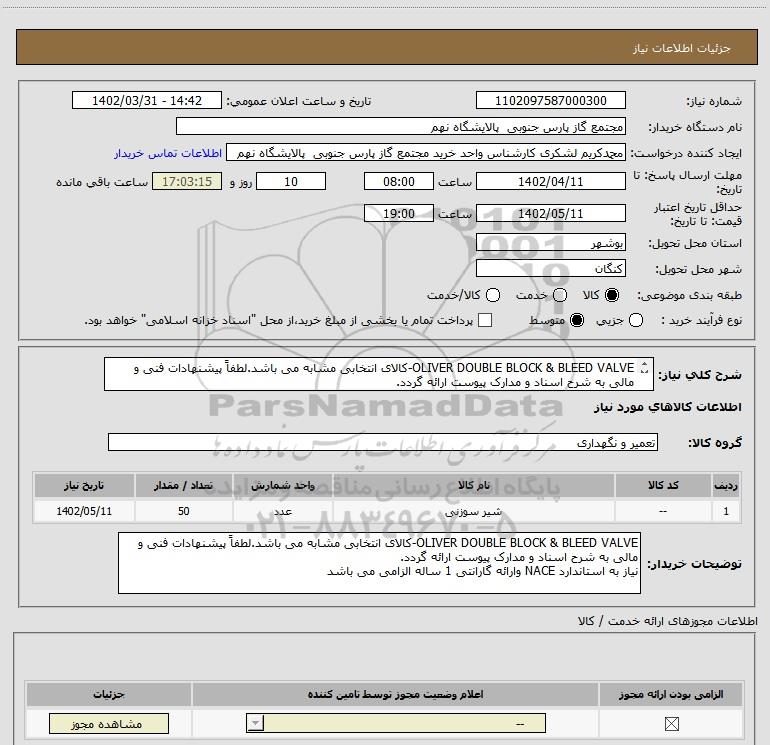This screenshot has width=770, height=745.
Task: Click the need date cell 1402/05/11
Action: point(84,511)
